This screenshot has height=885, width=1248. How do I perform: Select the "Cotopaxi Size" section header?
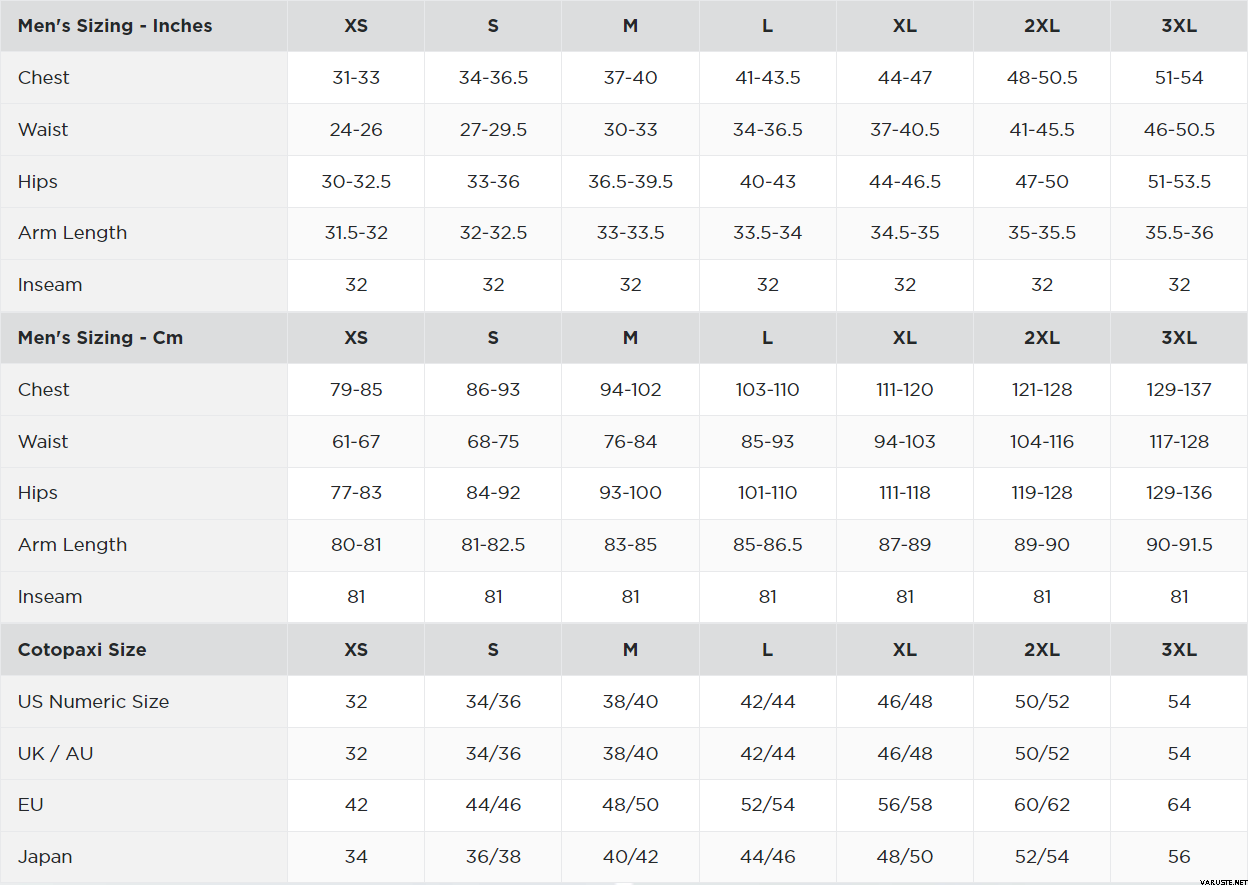coord(82,650)
